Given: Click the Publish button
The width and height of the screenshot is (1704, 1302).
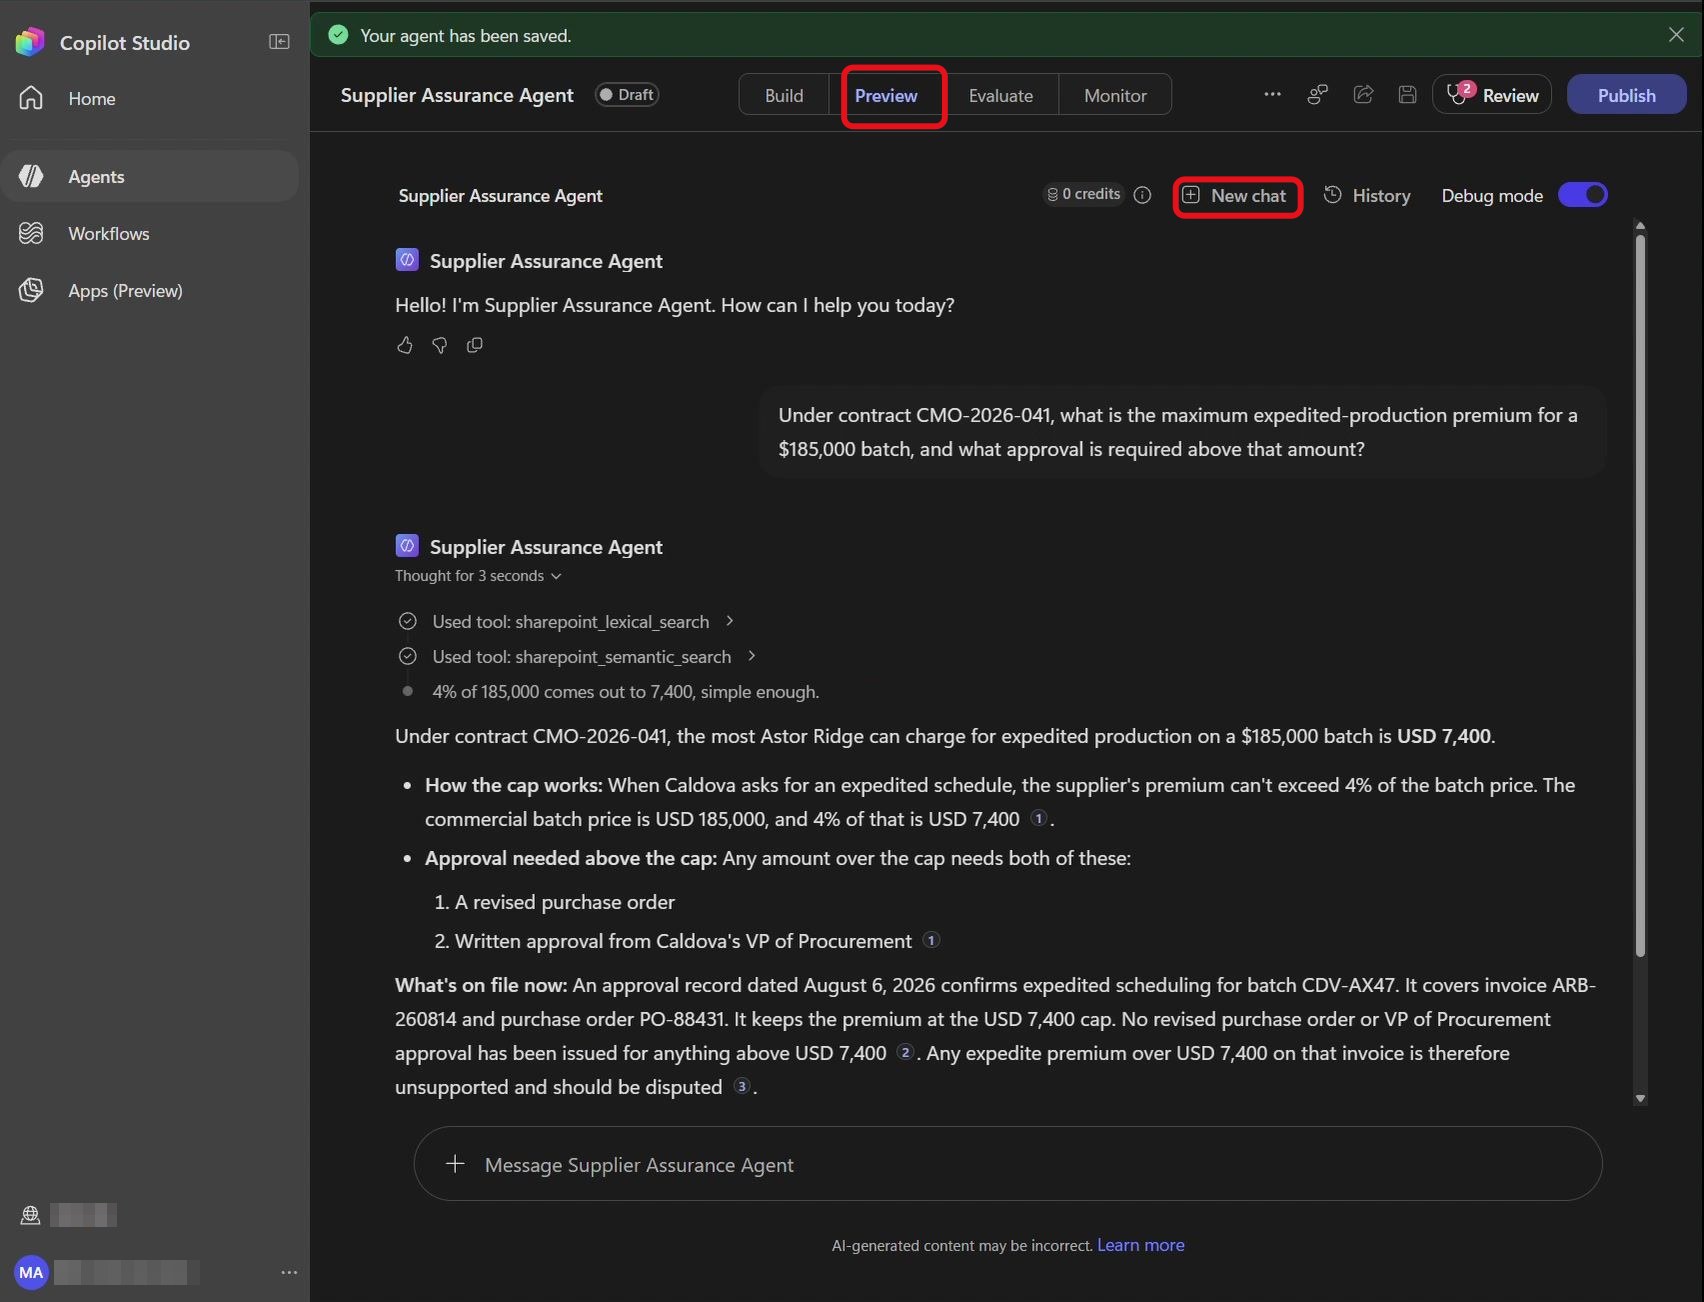Looking at the screenshot, I should [x=1626, y=95].
